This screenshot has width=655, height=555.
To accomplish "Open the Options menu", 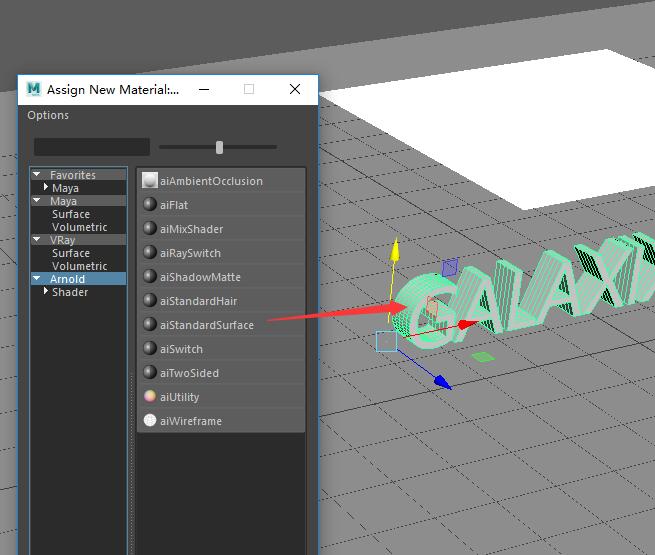I will (x=48, y=115).
